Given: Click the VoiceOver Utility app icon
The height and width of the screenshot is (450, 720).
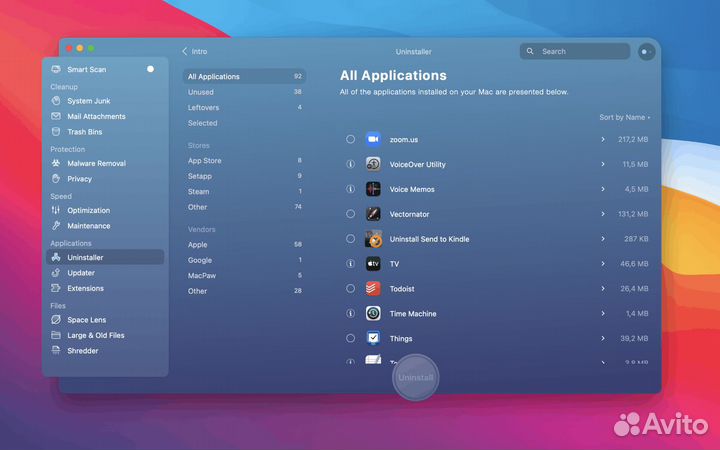Looking at the screenshot, I should point(373,164).
